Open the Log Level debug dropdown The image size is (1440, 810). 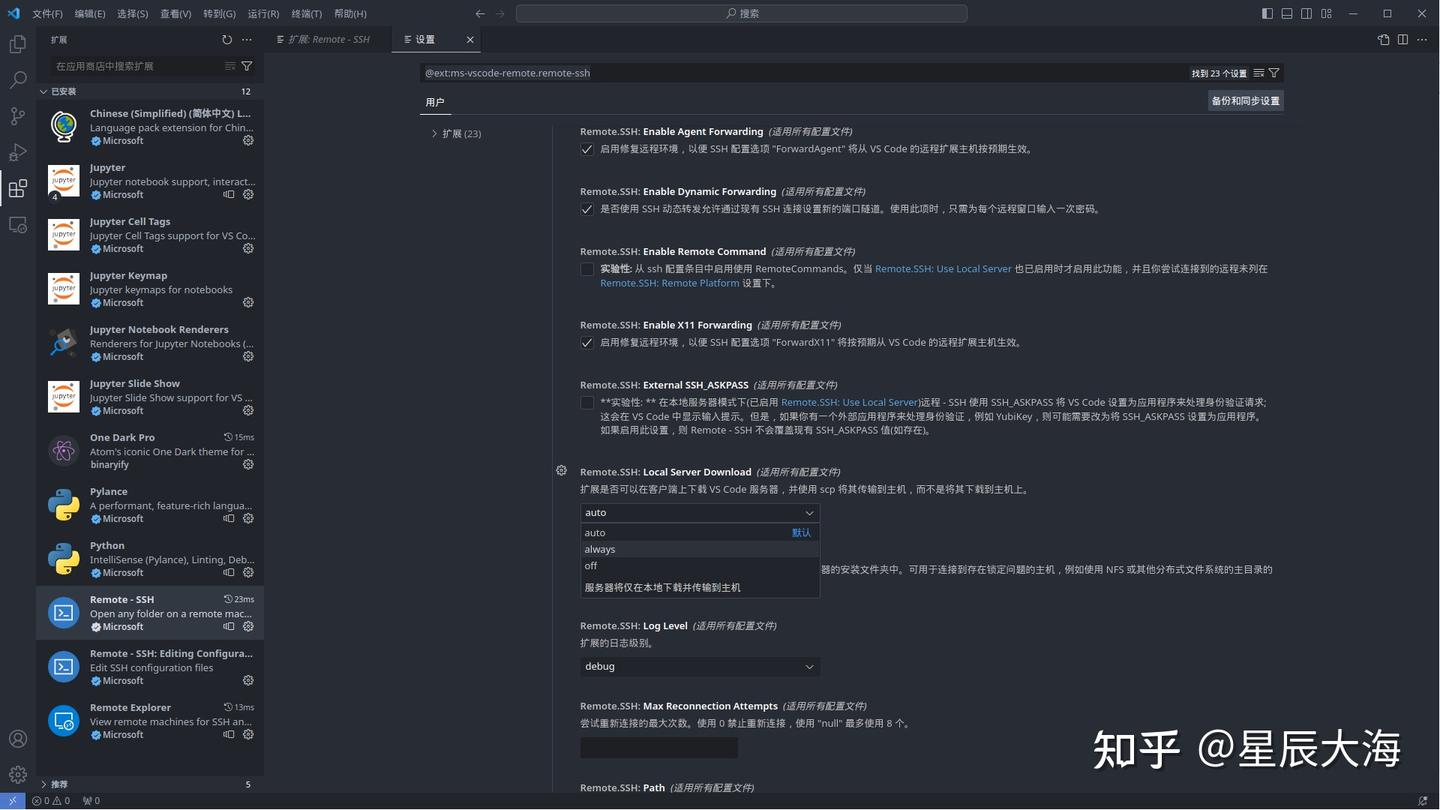pyautogui.click(x=699, y=667)
